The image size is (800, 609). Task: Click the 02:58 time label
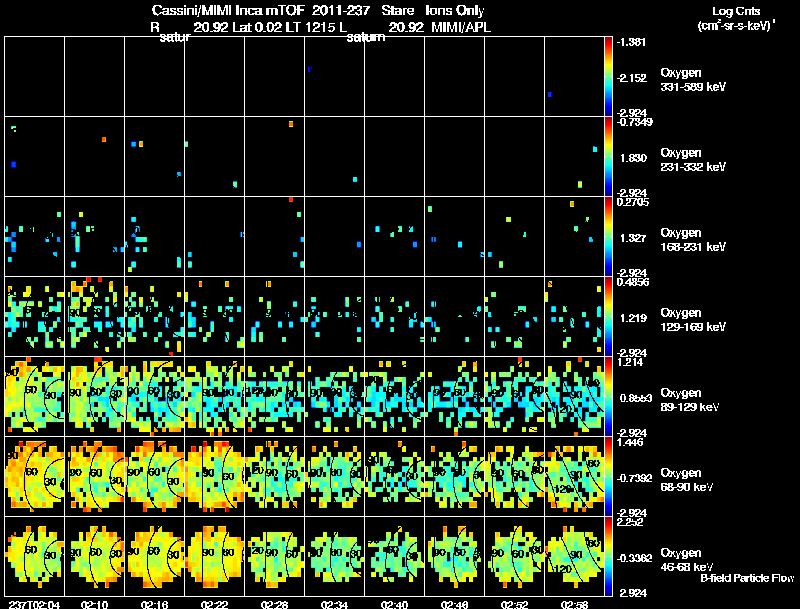pos(574,605)
